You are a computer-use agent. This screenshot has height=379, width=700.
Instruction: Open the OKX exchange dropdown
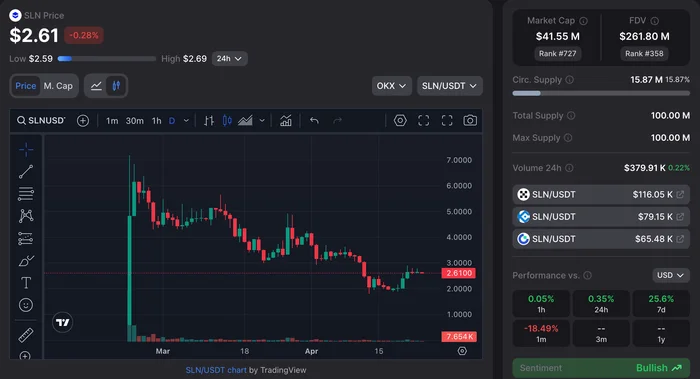point(392,86)
